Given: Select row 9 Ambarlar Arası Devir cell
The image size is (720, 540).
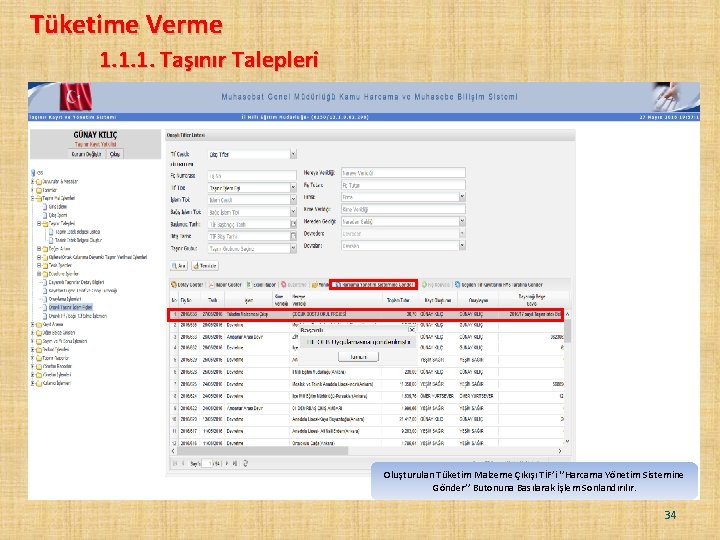Looking at the screenshot, I should [248, 408].
